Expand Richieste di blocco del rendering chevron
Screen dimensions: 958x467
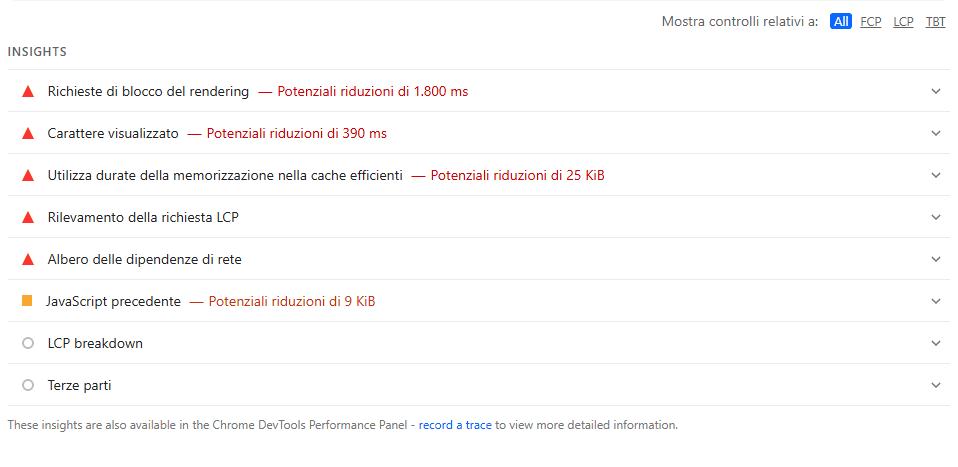(936, 91)
